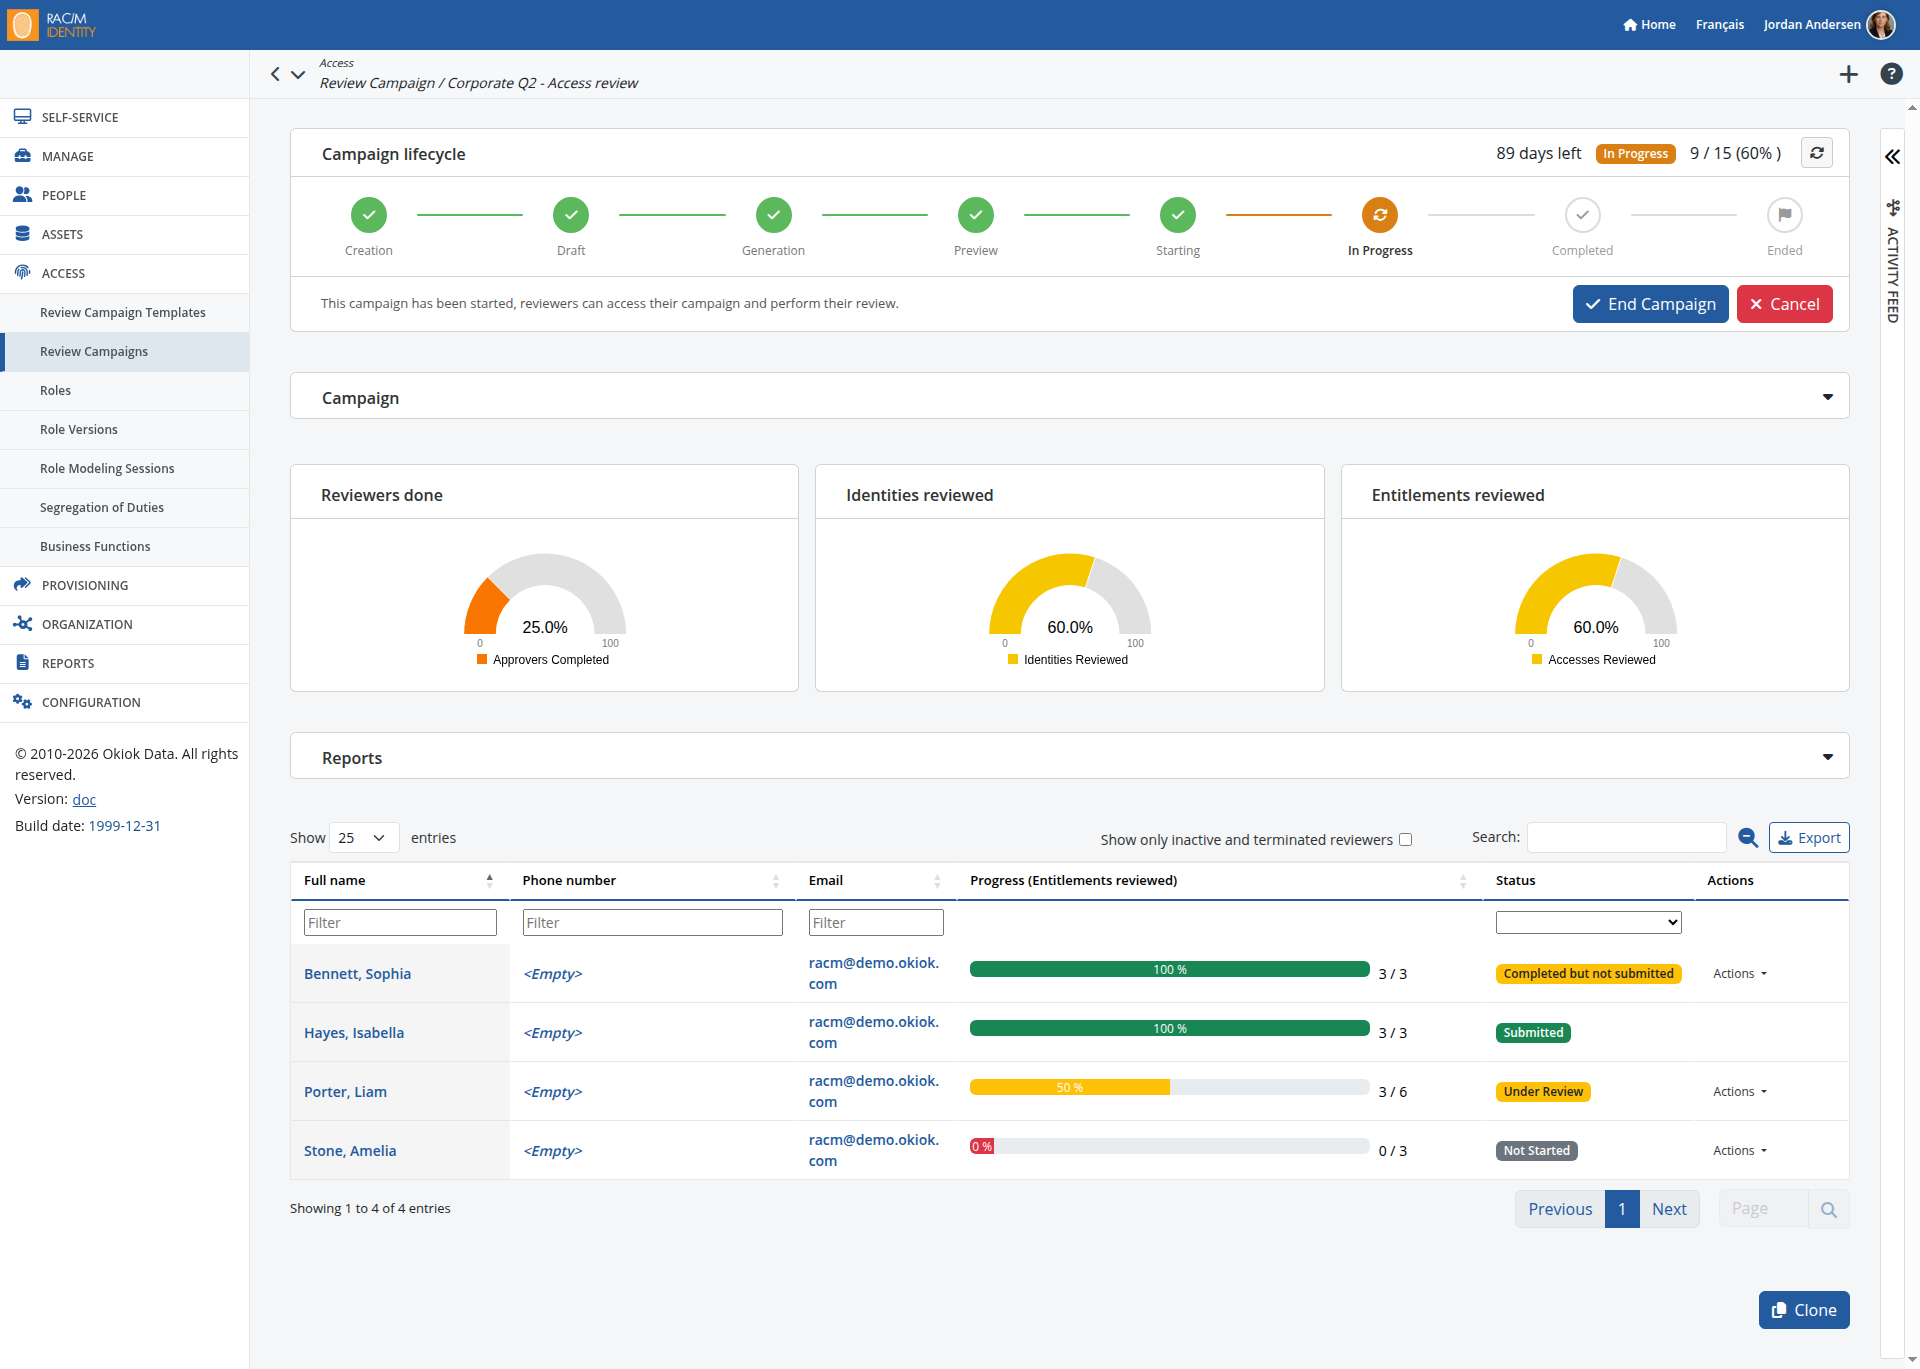Open Bennett, Sophia reviewer link
The width and height of the screenshot is (1920, 1369).
[x=357, y=974]
